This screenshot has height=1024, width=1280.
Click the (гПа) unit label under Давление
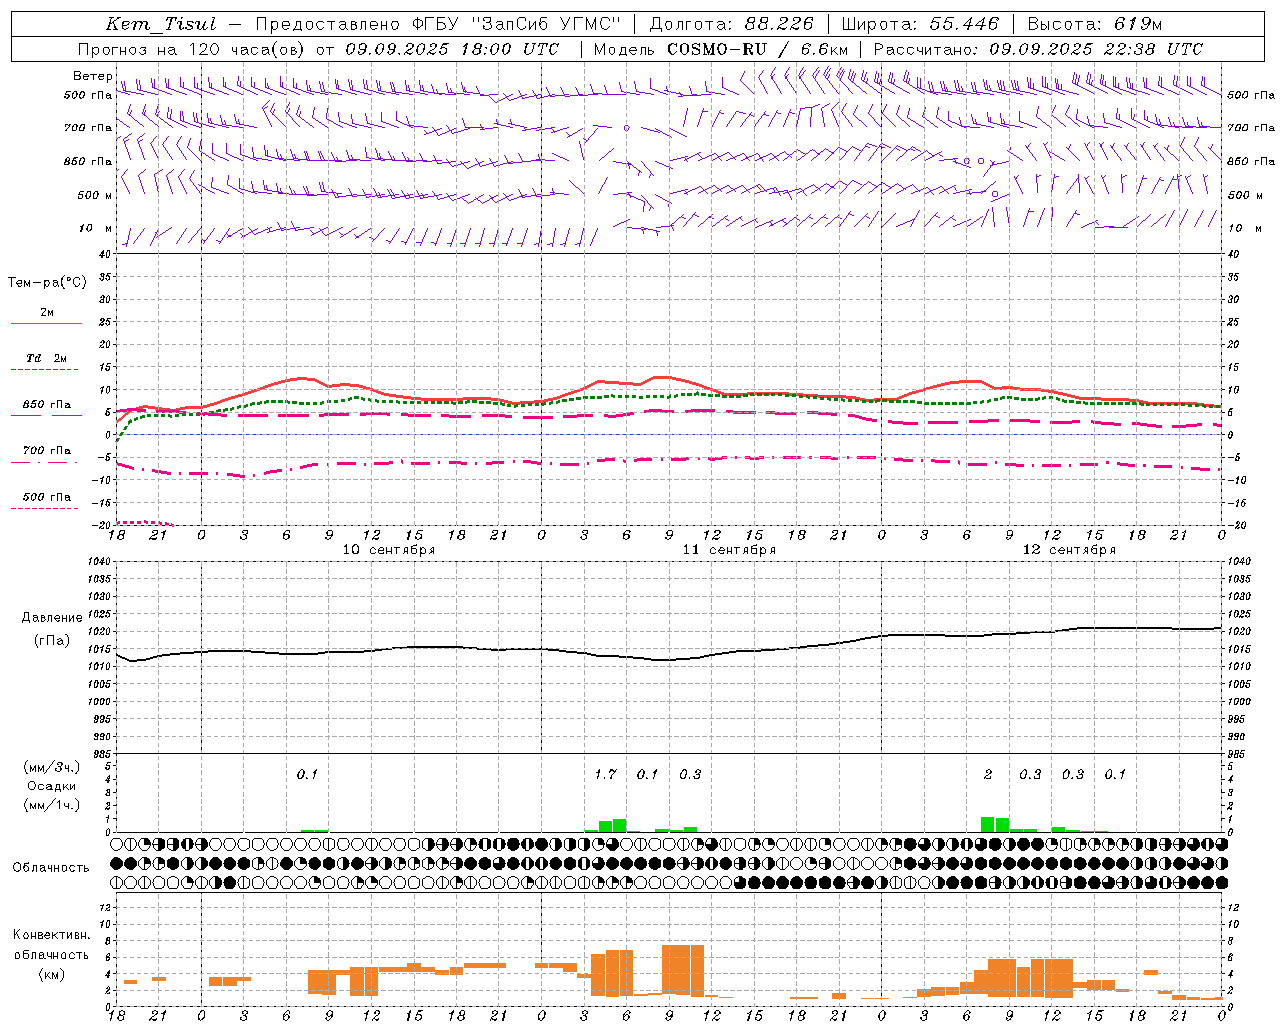52,640
